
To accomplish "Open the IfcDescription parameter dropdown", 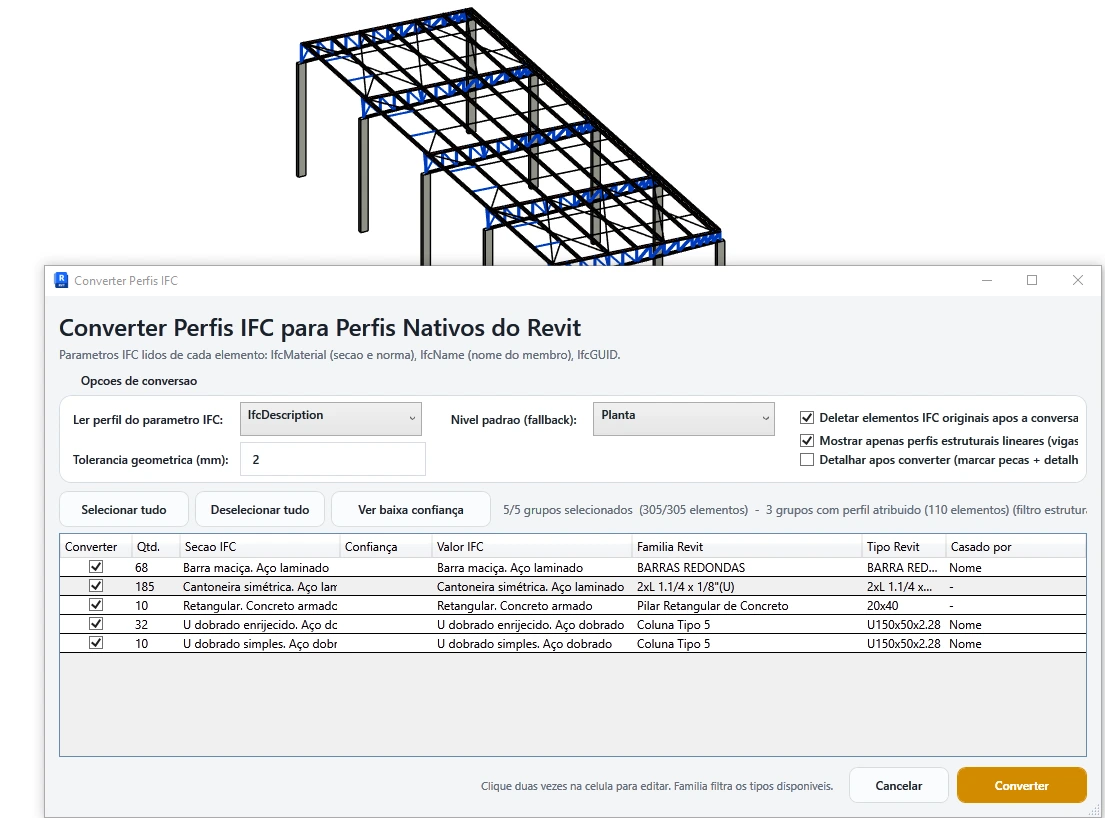I will (x=331, y=419).
